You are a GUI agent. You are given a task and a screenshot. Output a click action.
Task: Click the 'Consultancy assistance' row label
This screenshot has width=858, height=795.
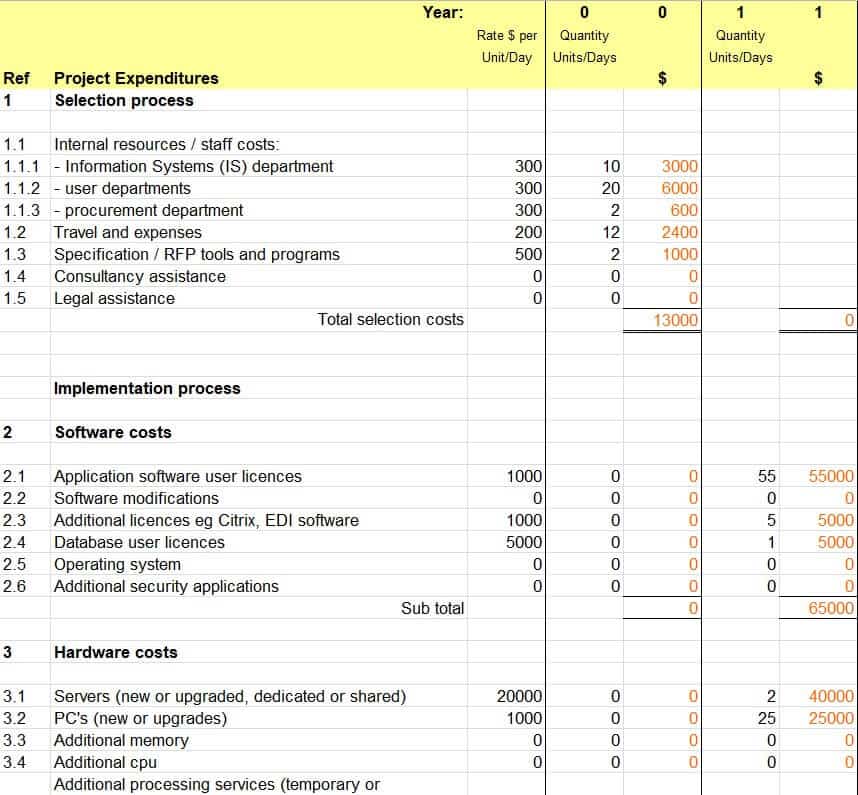140,276
